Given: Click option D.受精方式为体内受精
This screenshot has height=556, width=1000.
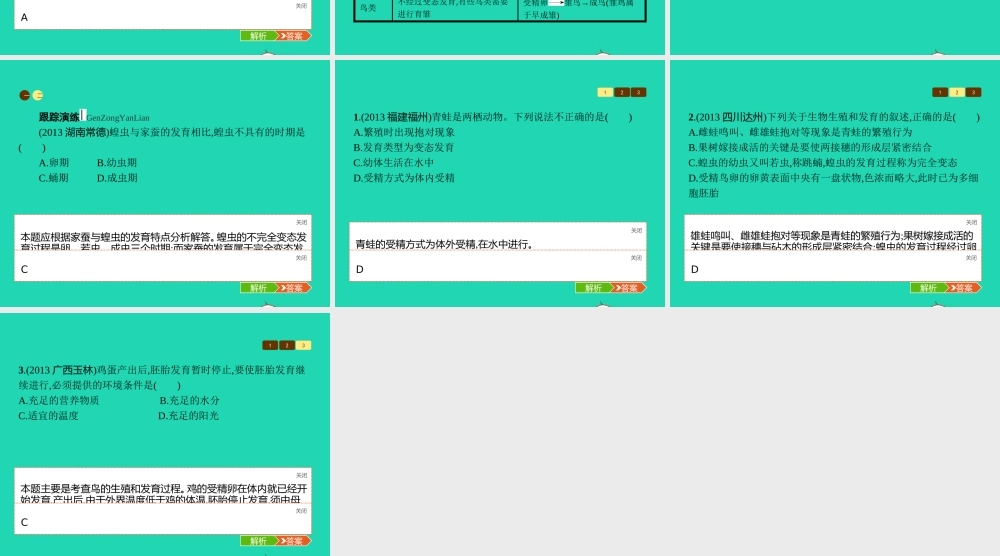Looking at the screenshot, I should [x=404, y=178].
